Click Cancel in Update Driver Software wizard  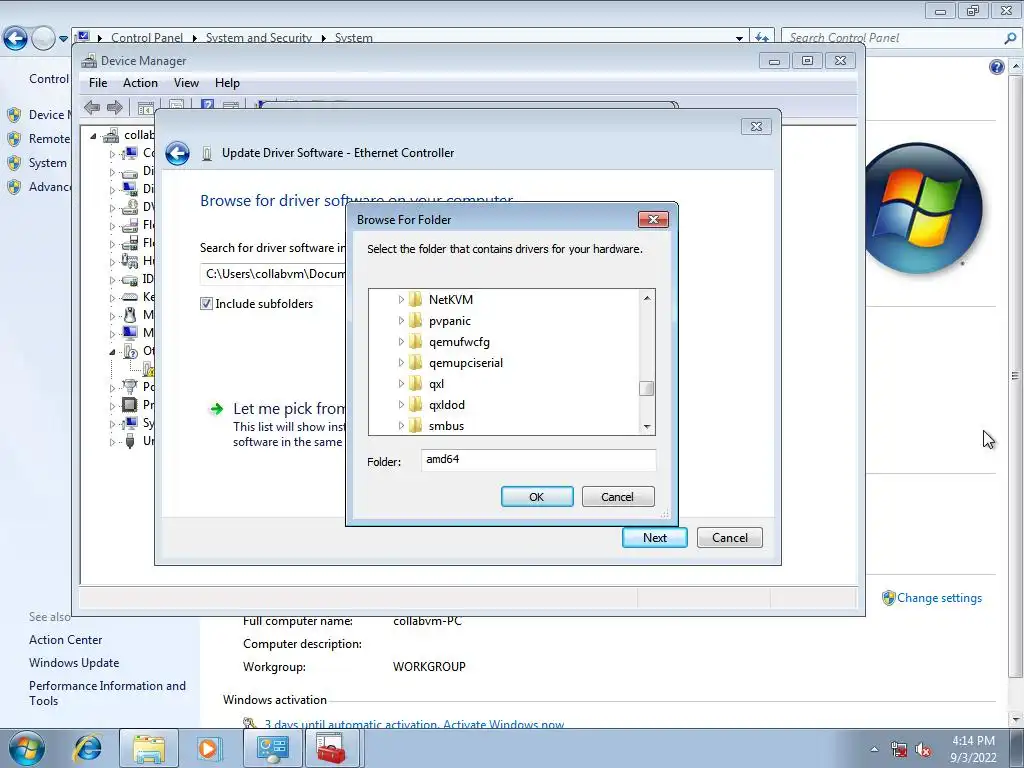729,537
